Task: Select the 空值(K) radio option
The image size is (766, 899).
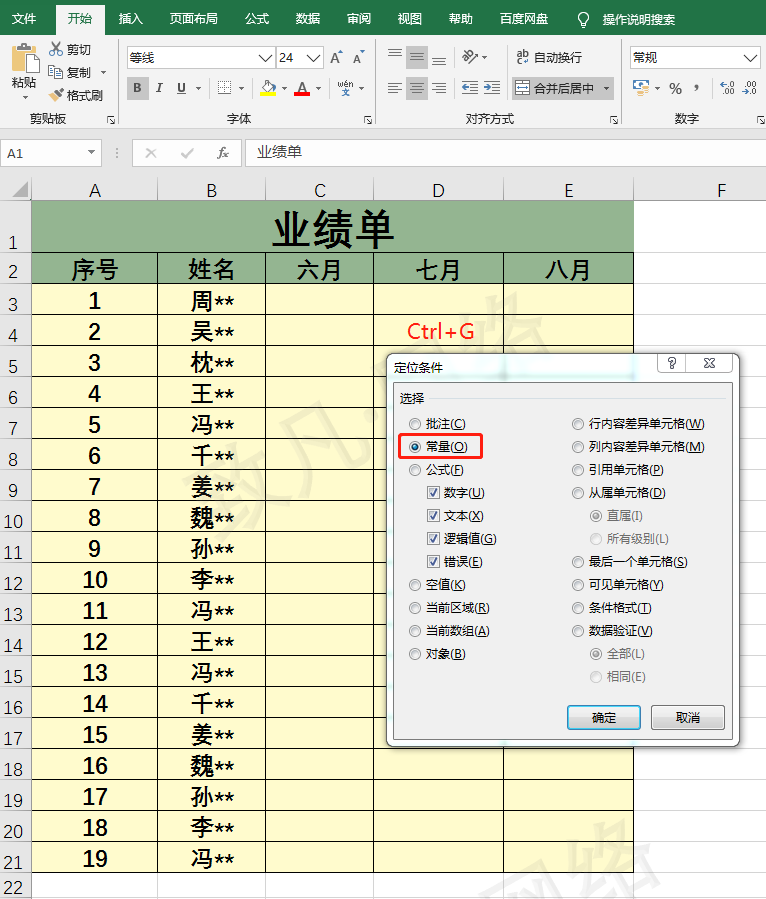Action: 415,585
